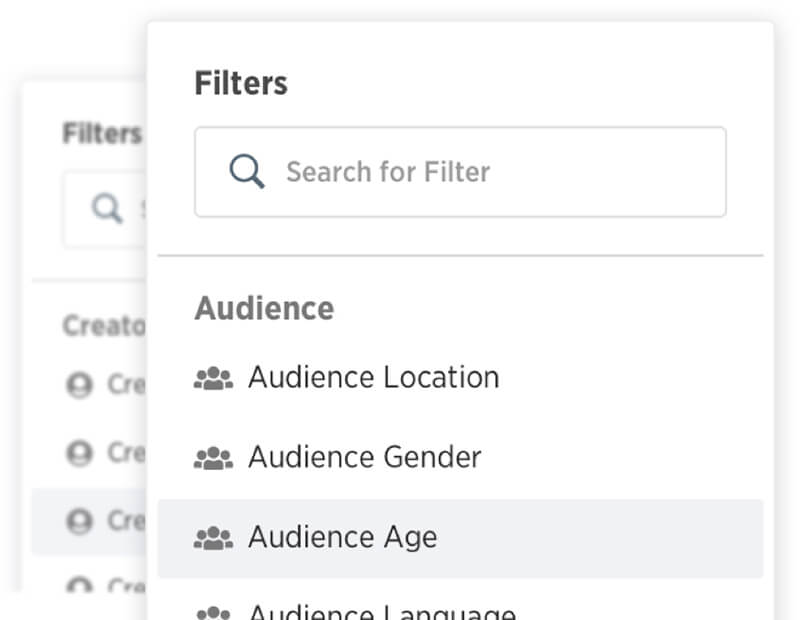Click the first blurred Creator row's person icon
800x620 pixels.
tap(80, 385)
